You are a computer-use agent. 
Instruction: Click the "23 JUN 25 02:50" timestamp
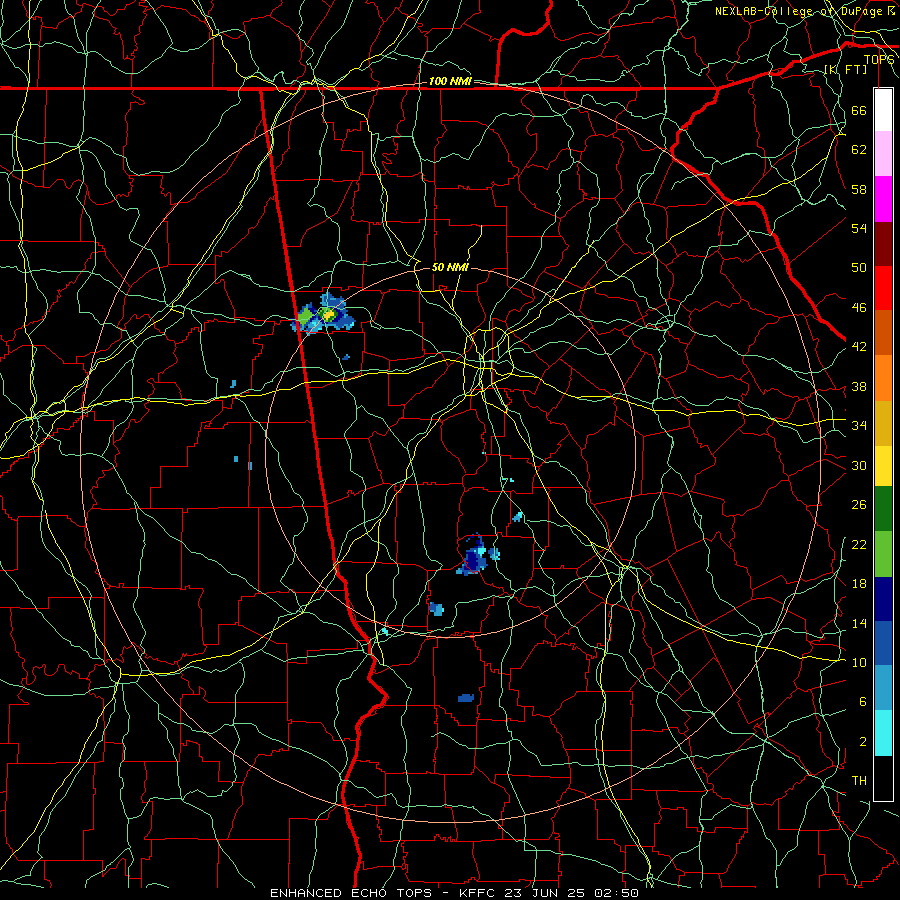click(572, 893)
